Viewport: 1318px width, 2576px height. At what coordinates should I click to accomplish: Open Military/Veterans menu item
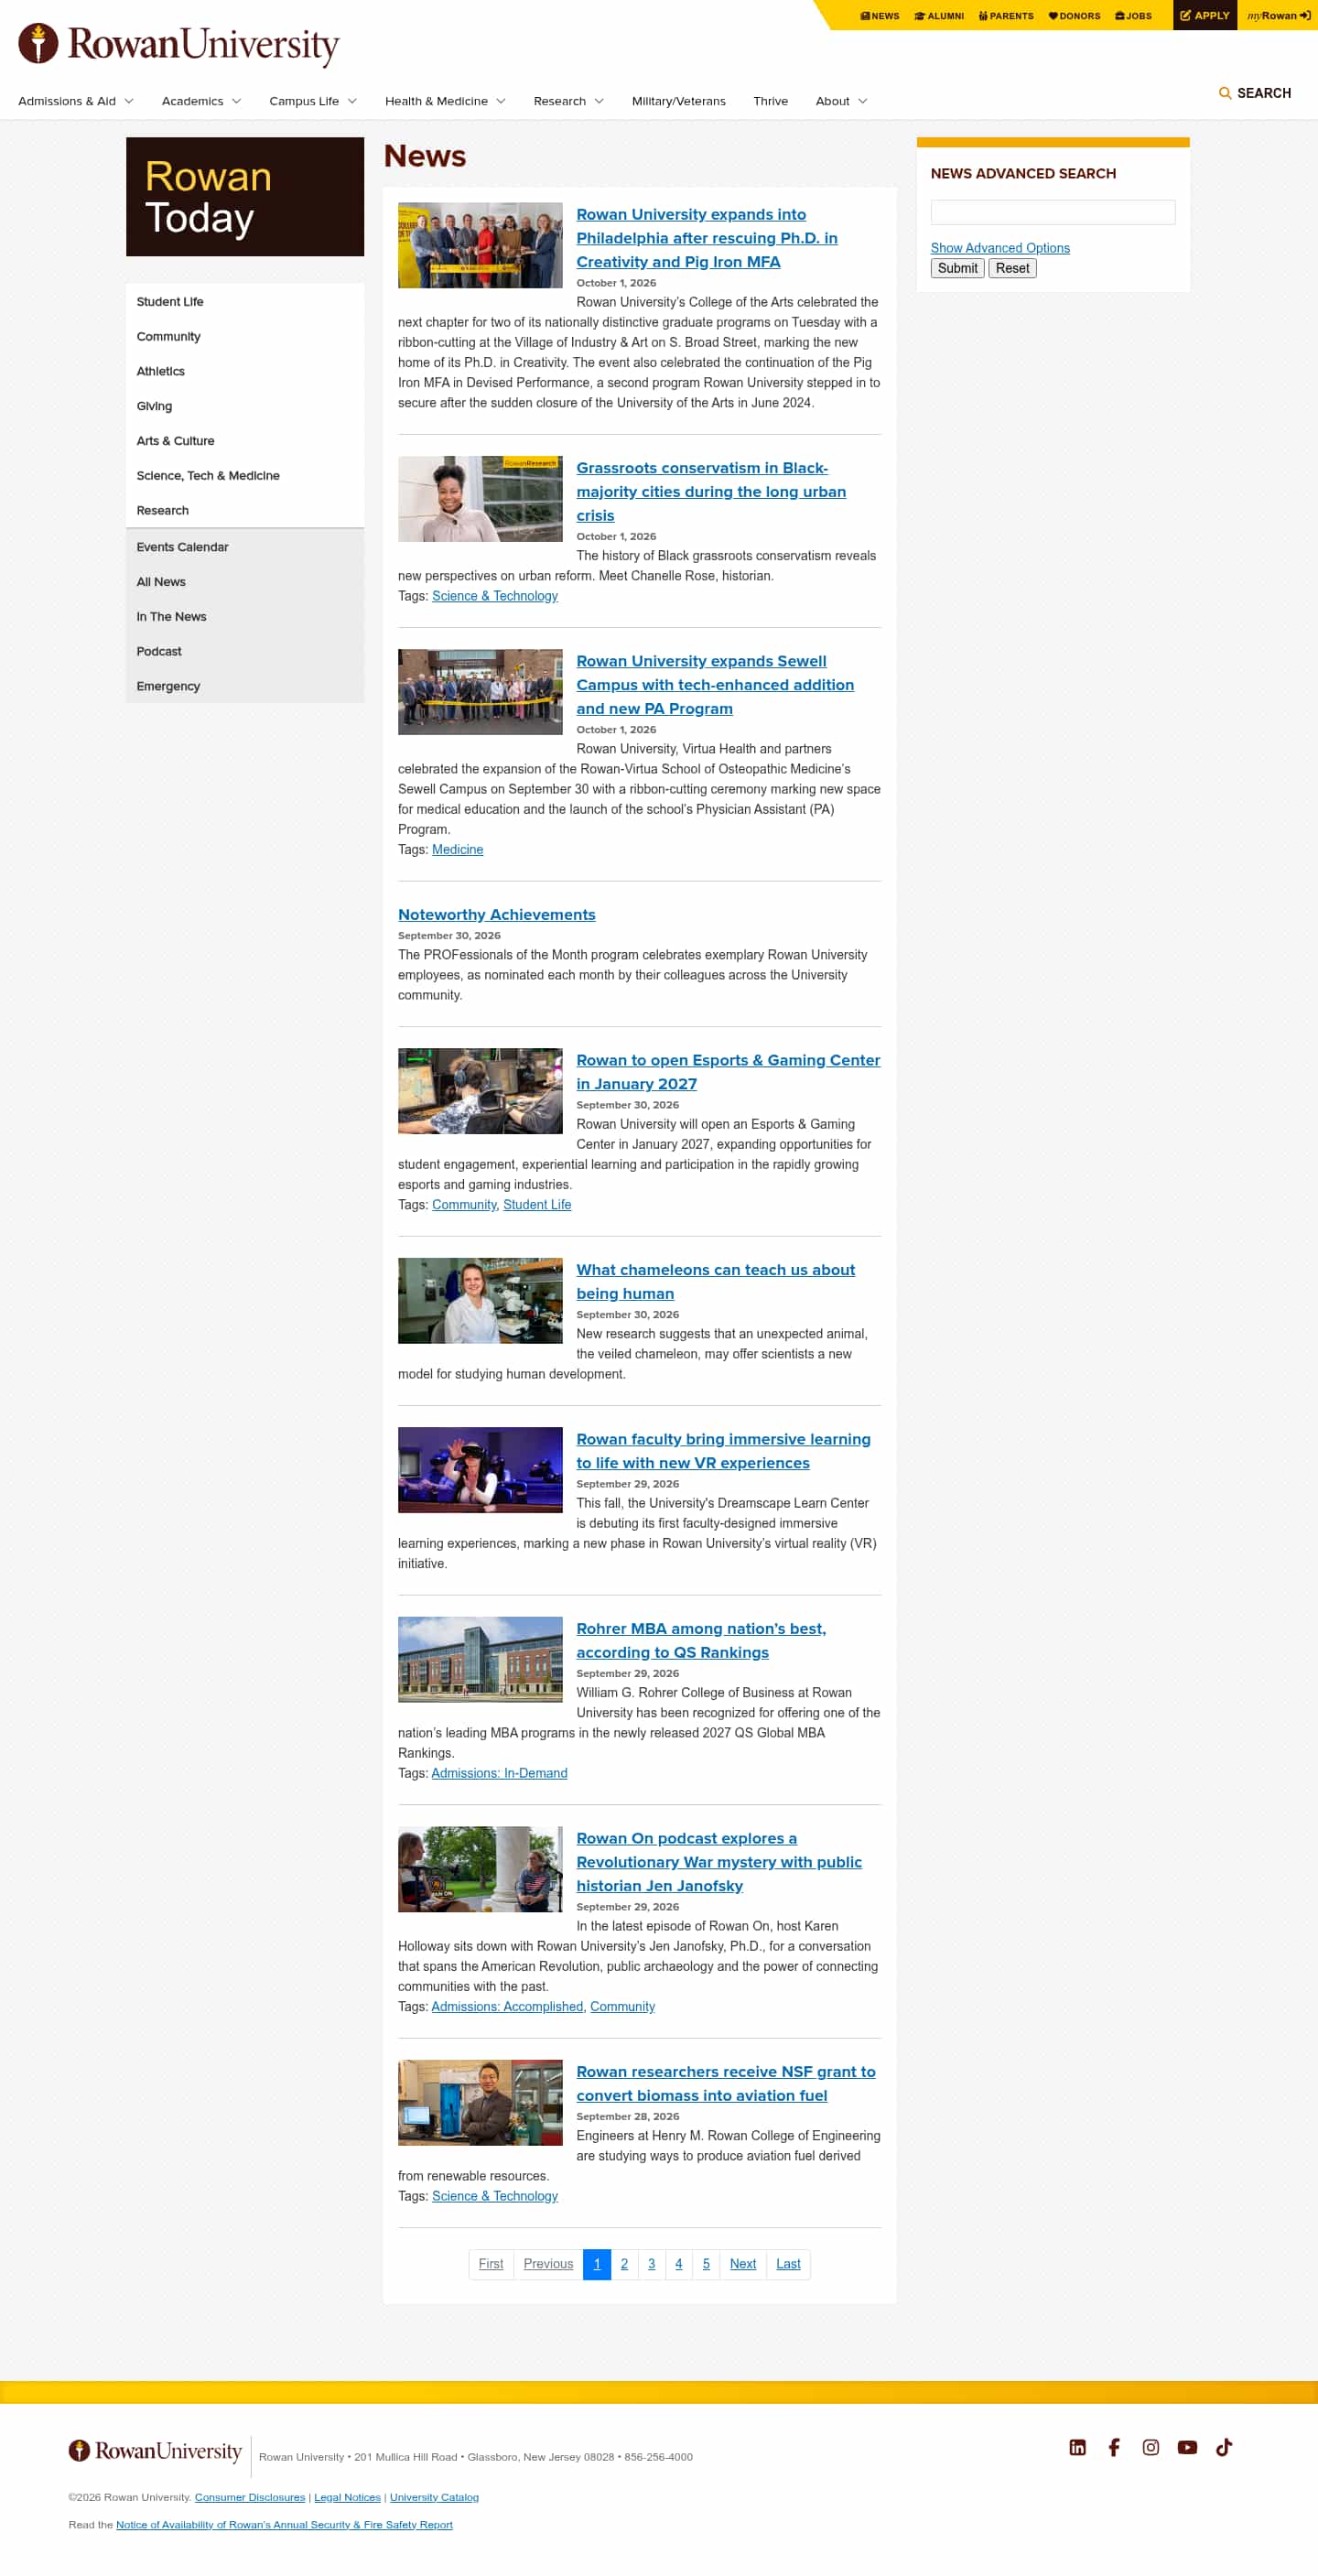coord(678,101)
